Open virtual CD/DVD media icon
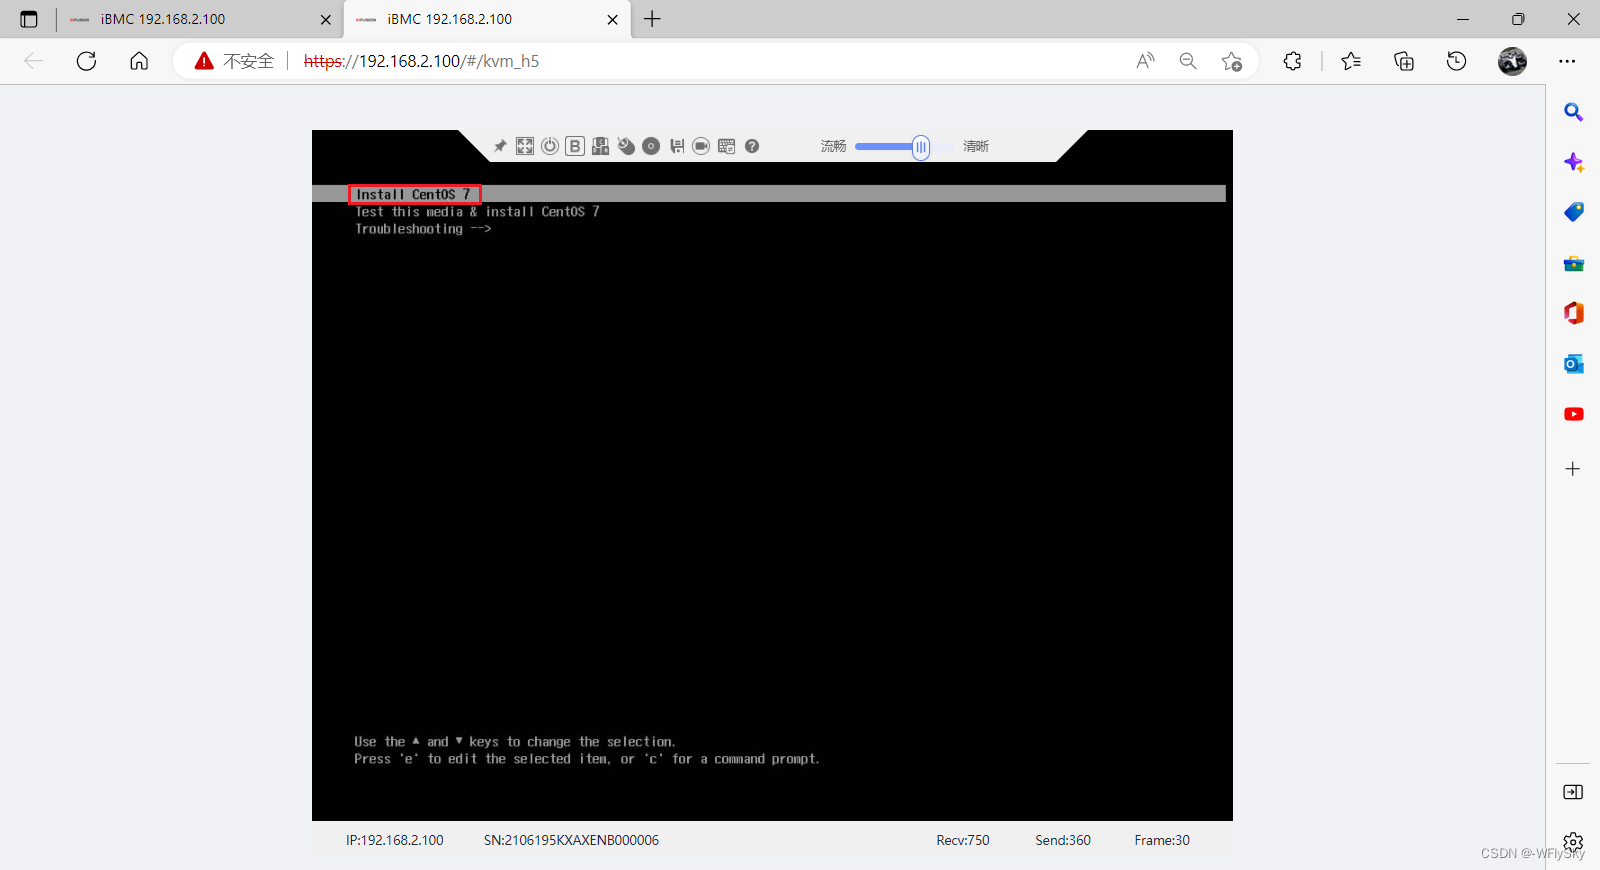This screenshot has width=1600, height=870. (x=651, y=146)
